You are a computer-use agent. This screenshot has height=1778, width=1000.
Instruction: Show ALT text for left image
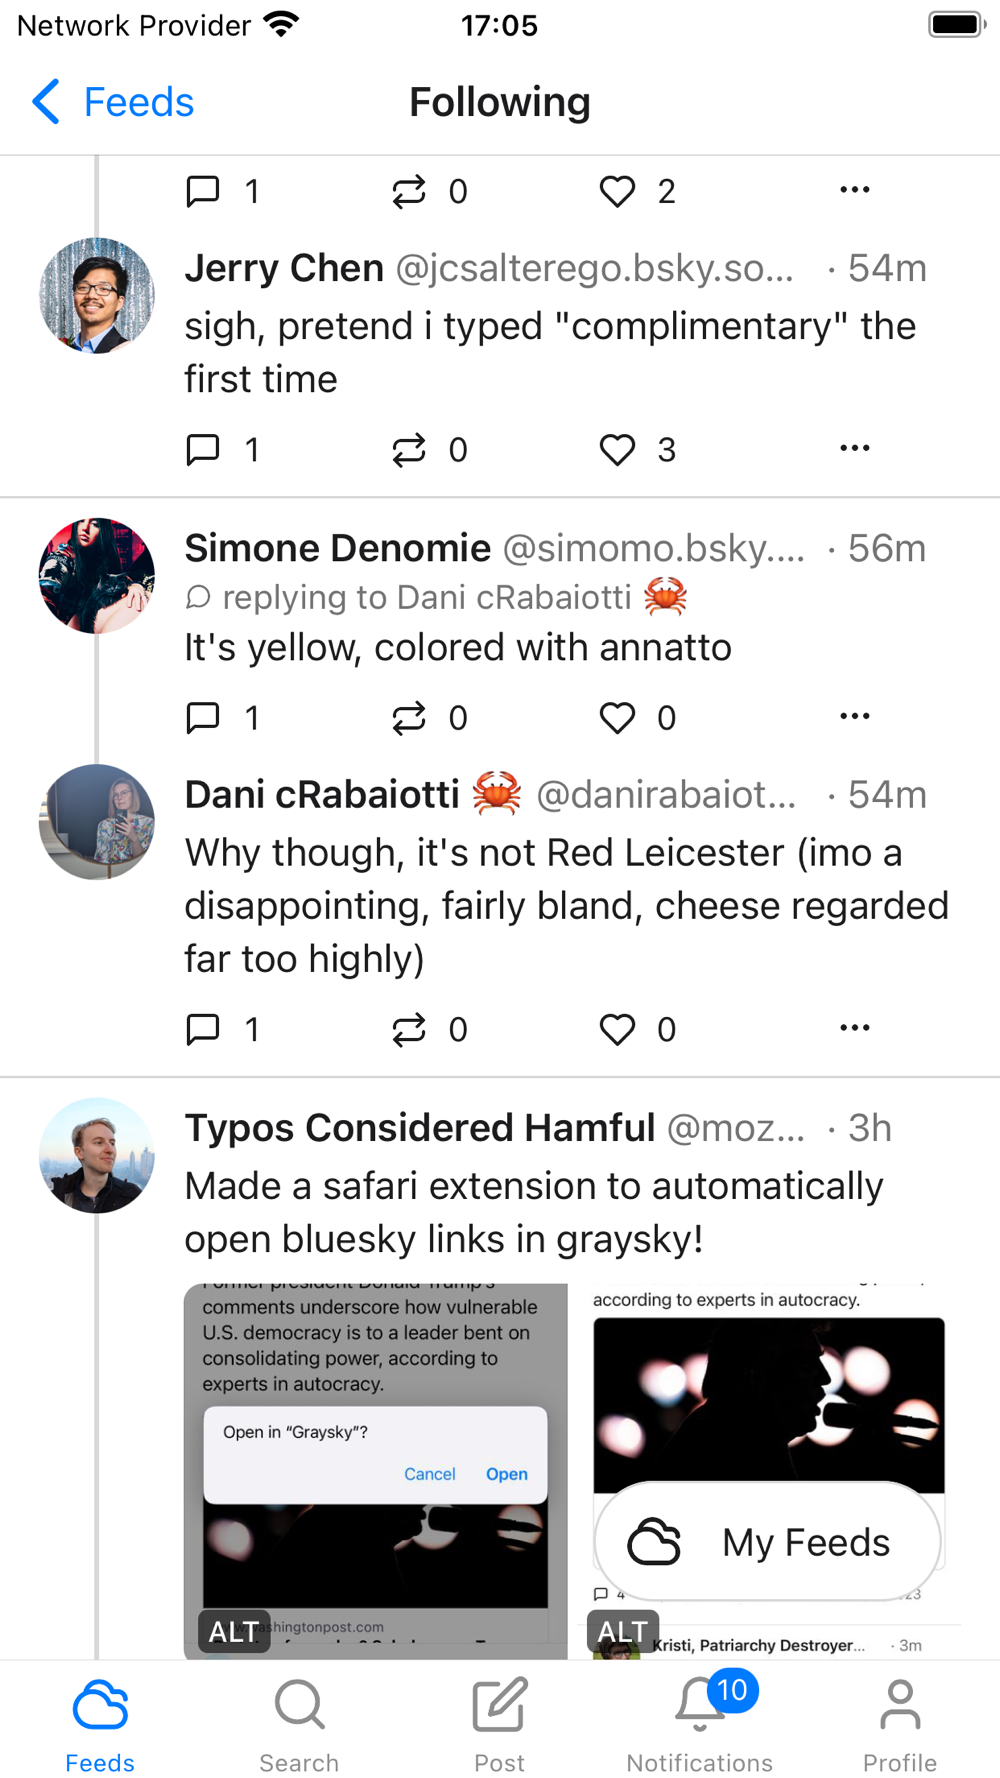click(234, 1631)
